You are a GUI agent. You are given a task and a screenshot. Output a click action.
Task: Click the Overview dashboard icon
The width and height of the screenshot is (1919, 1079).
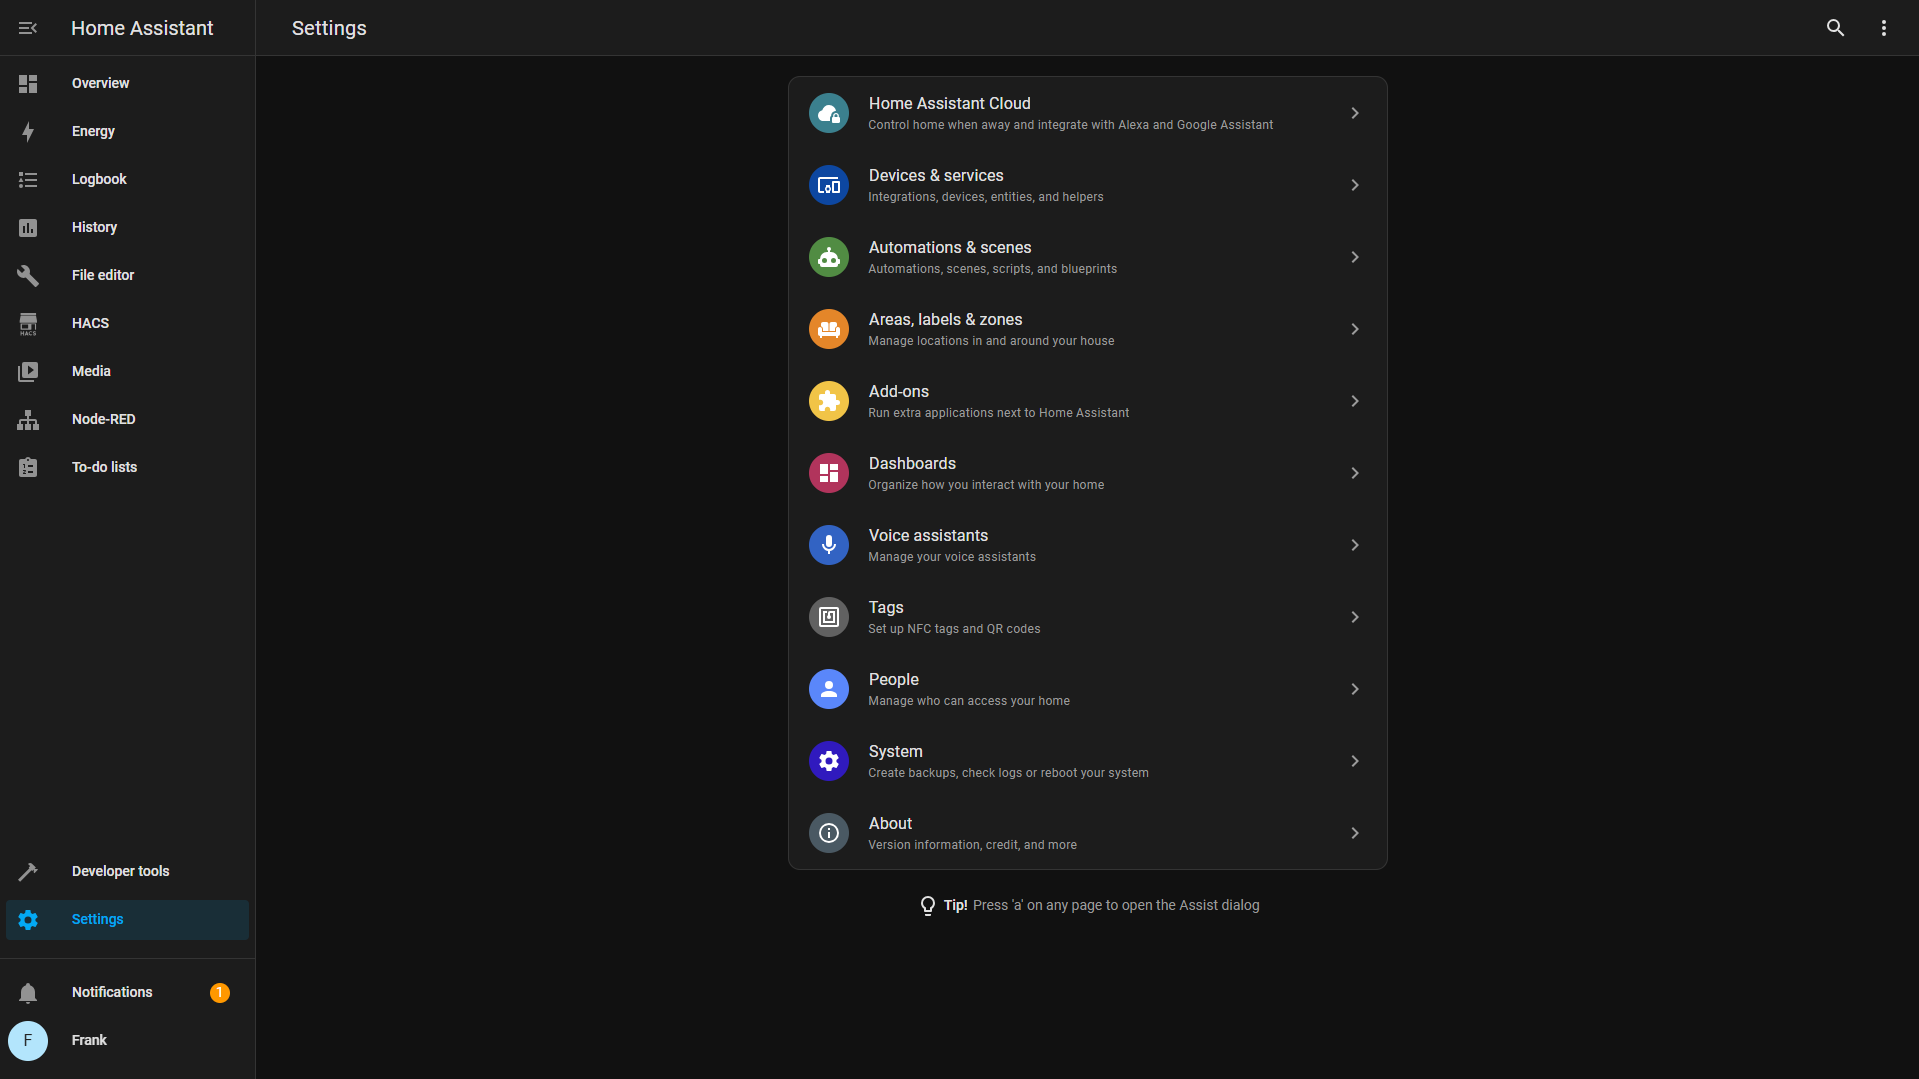click(28, 84)
